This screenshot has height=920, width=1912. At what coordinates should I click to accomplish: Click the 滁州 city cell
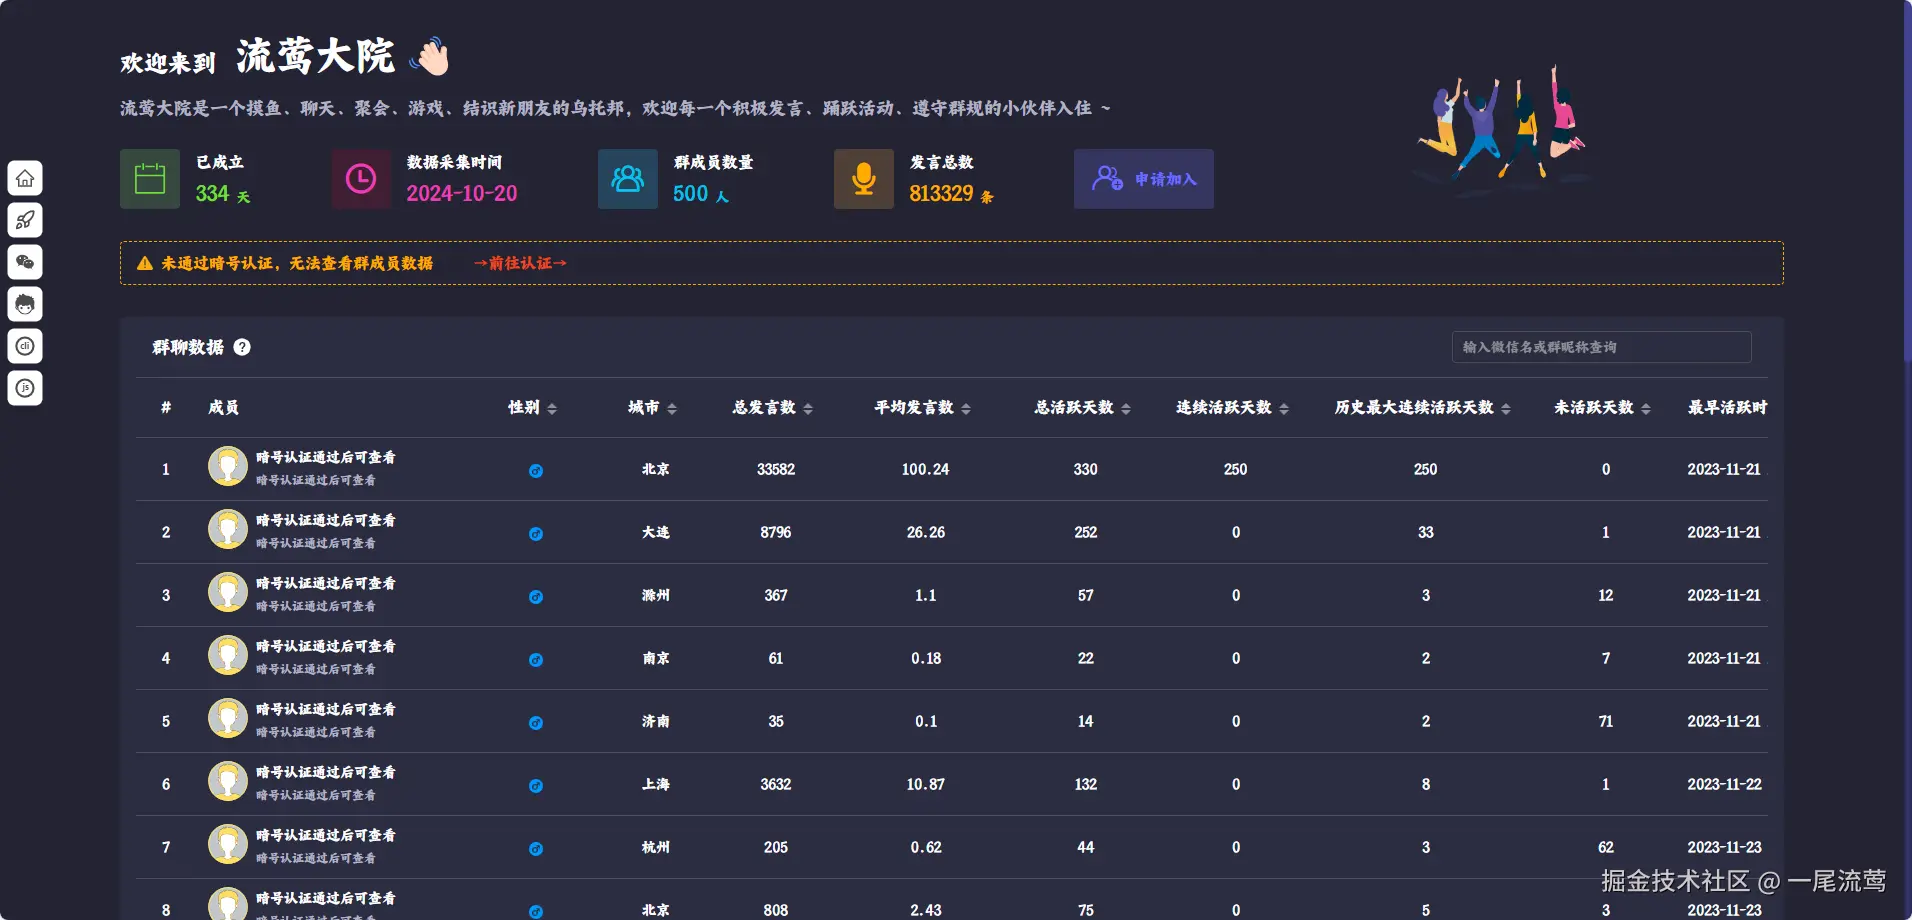click(x=656, y=595)
